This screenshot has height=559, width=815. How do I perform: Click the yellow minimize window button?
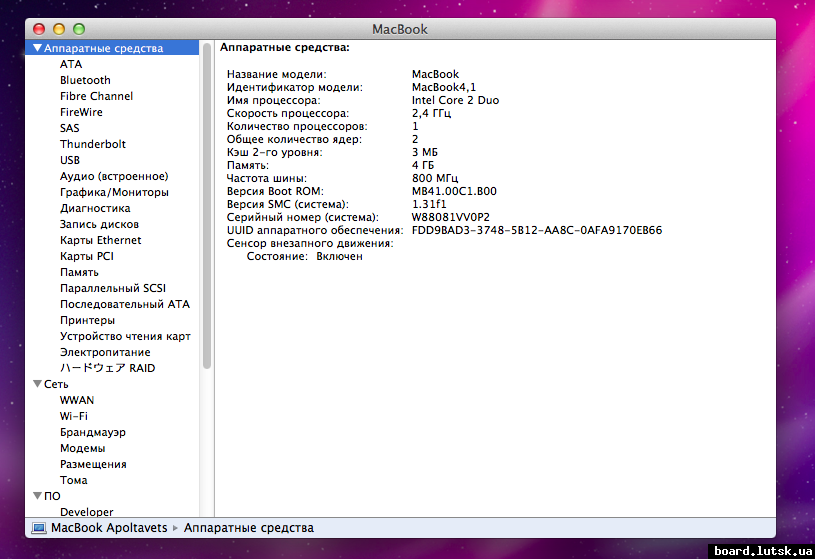click(59, 30)
